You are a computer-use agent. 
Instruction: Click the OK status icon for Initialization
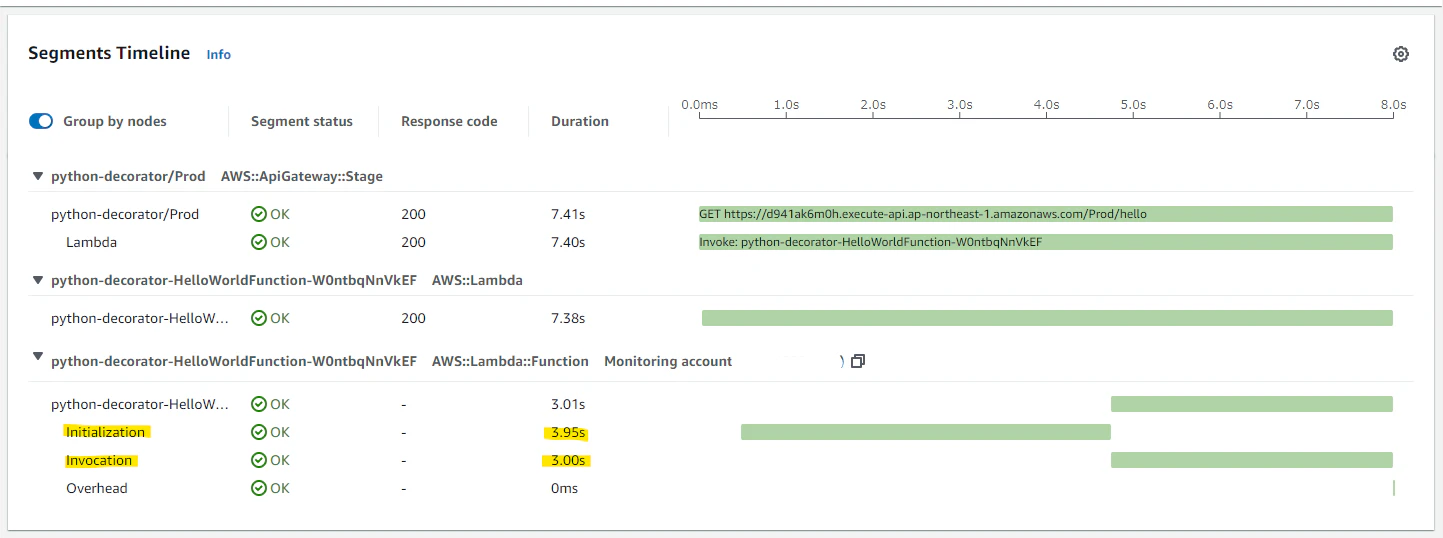[259, 432]
